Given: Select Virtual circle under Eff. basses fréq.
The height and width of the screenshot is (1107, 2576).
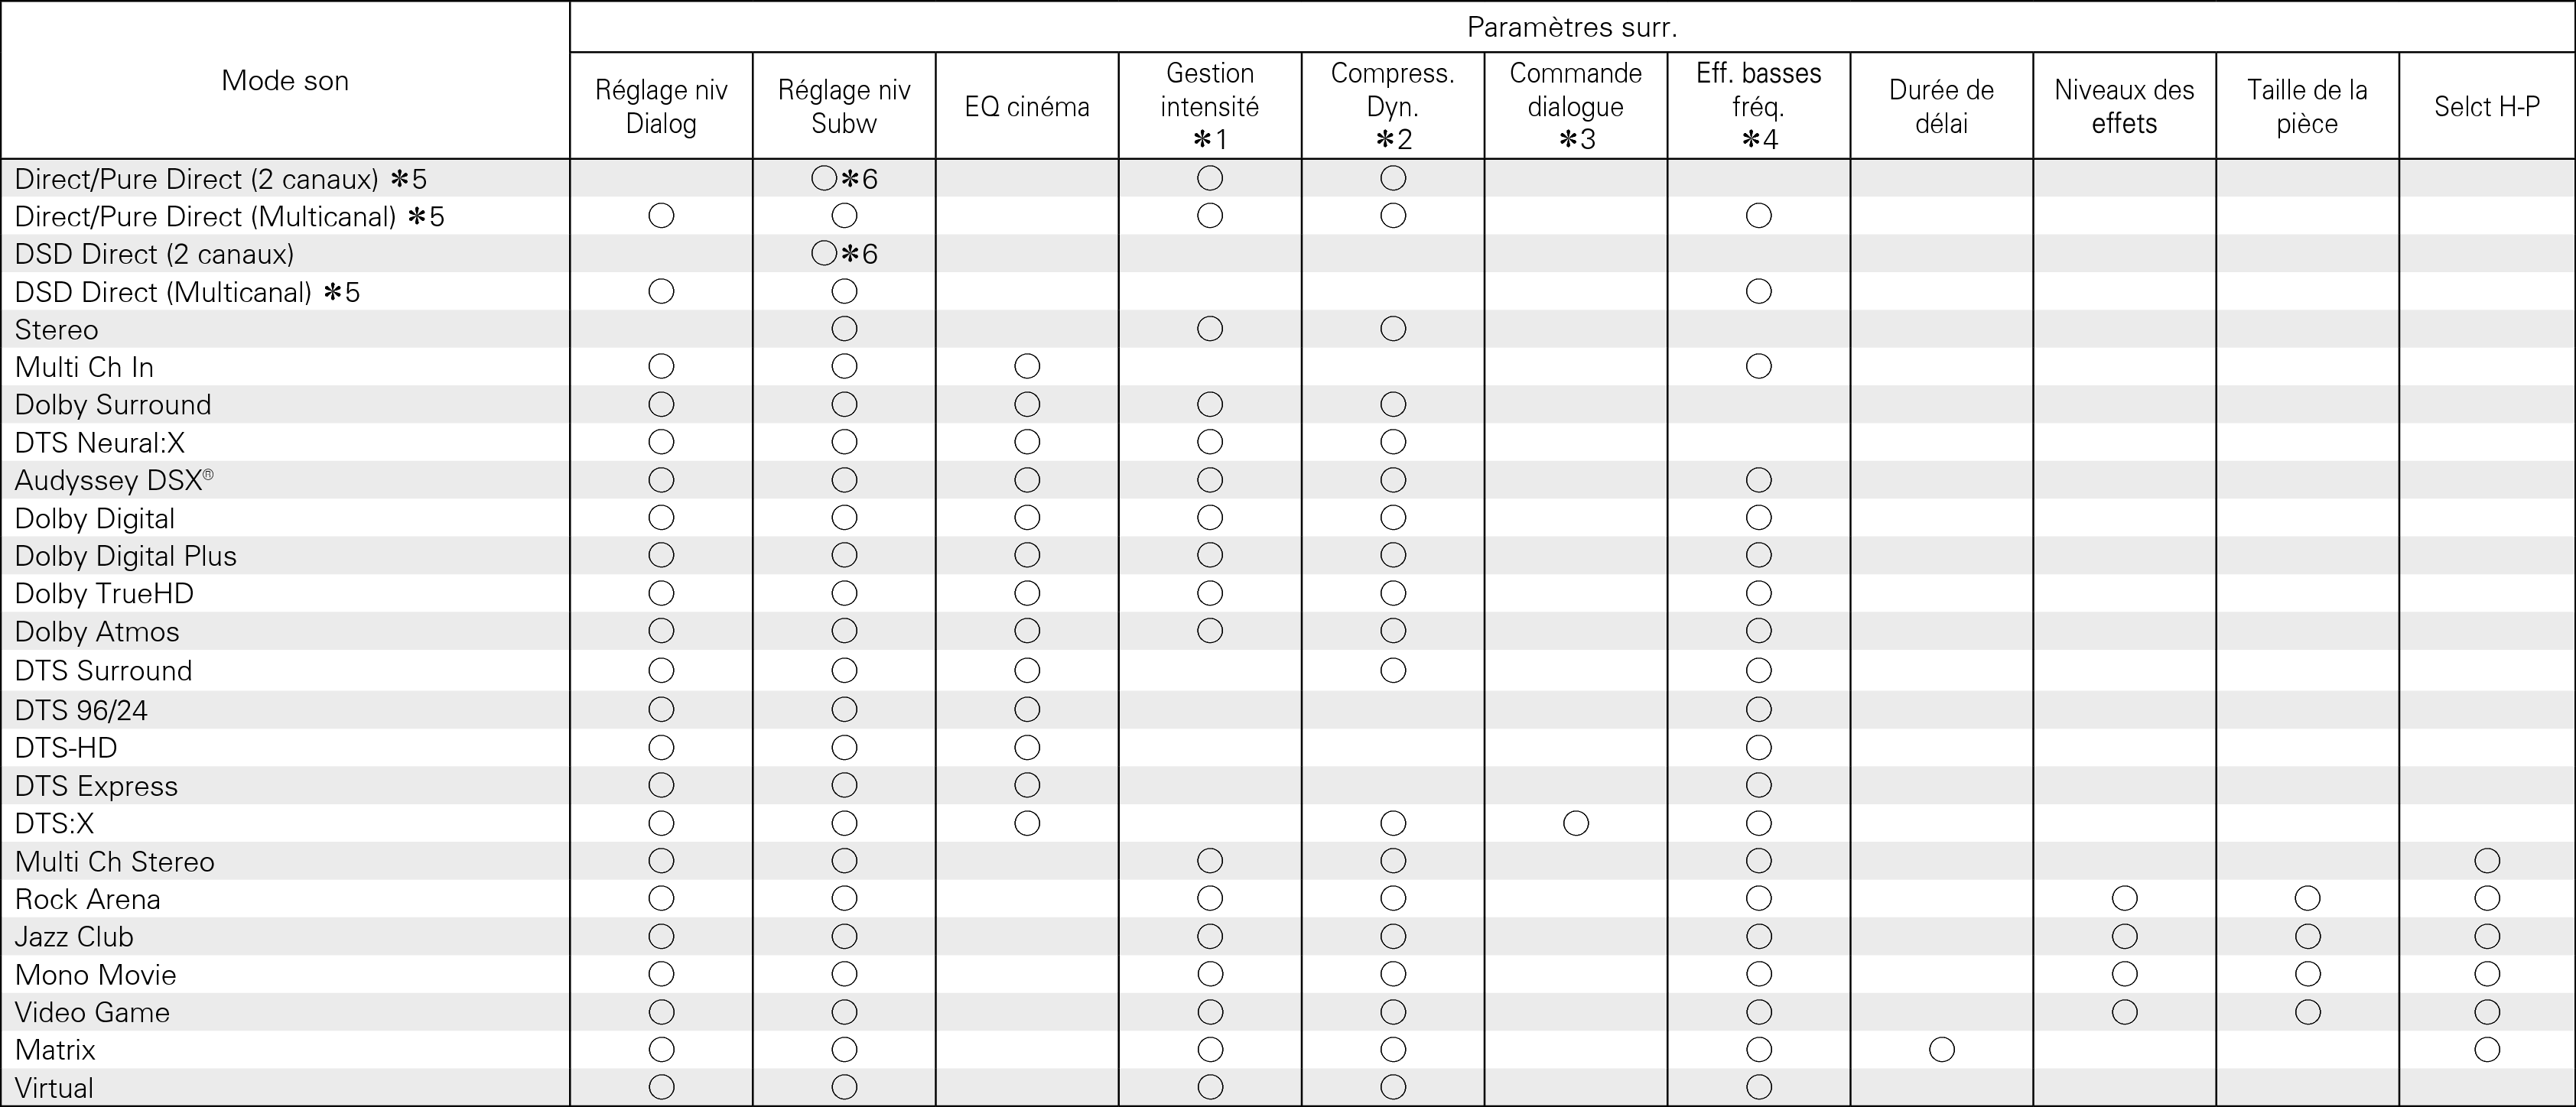Looking at the screenshot, I should [1758, 1087].
